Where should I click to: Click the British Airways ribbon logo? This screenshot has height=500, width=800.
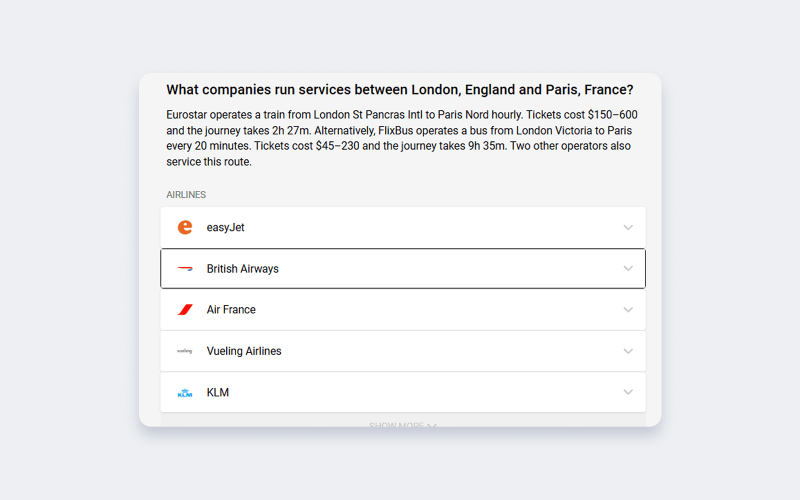(185, 269)
